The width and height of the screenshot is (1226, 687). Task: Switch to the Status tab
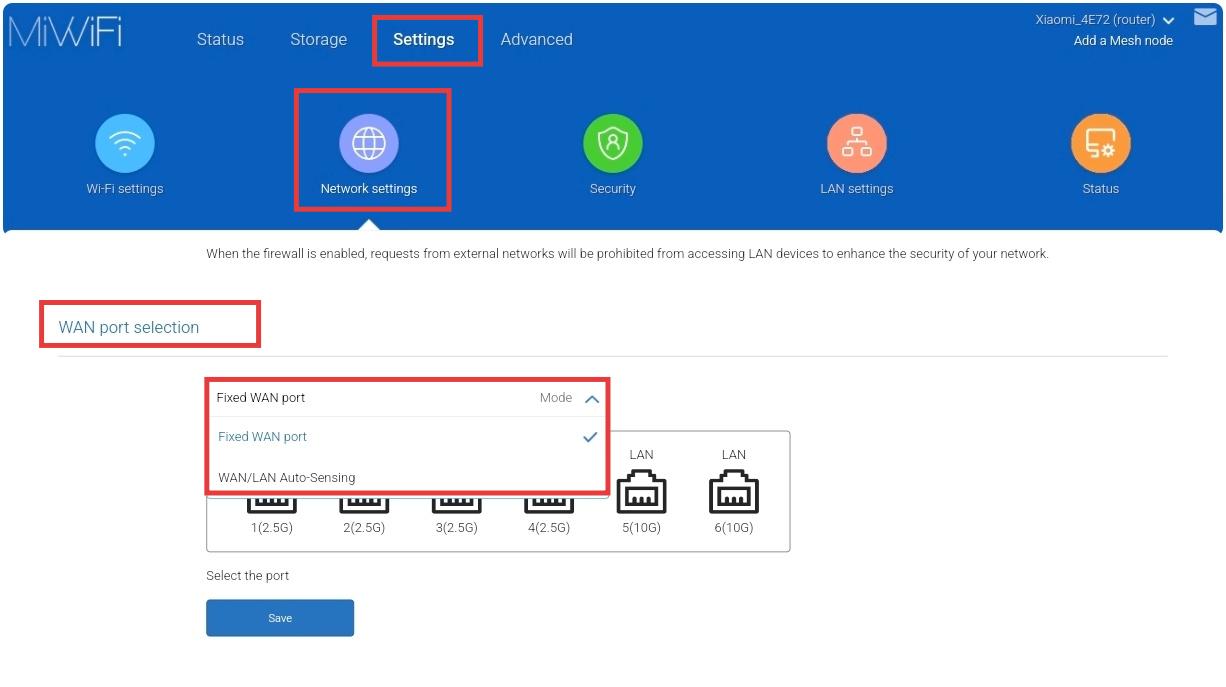pyautogui.click(x=220, y=40)
